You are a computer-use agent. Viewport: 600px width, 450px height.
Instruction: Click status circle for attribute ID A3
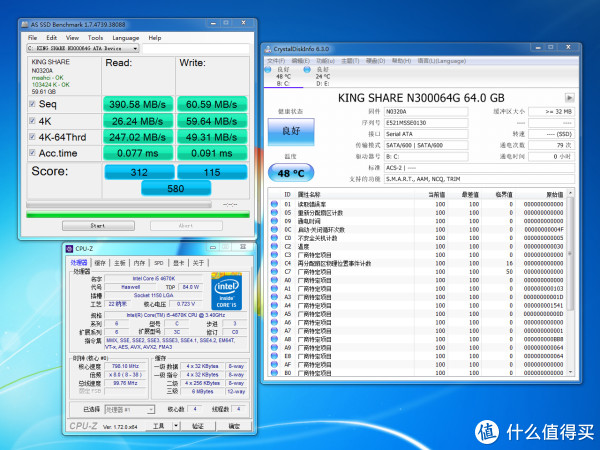point(274,297)
